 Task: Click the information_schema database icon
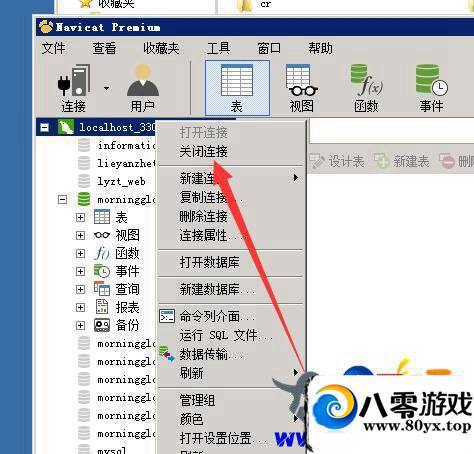84,145
